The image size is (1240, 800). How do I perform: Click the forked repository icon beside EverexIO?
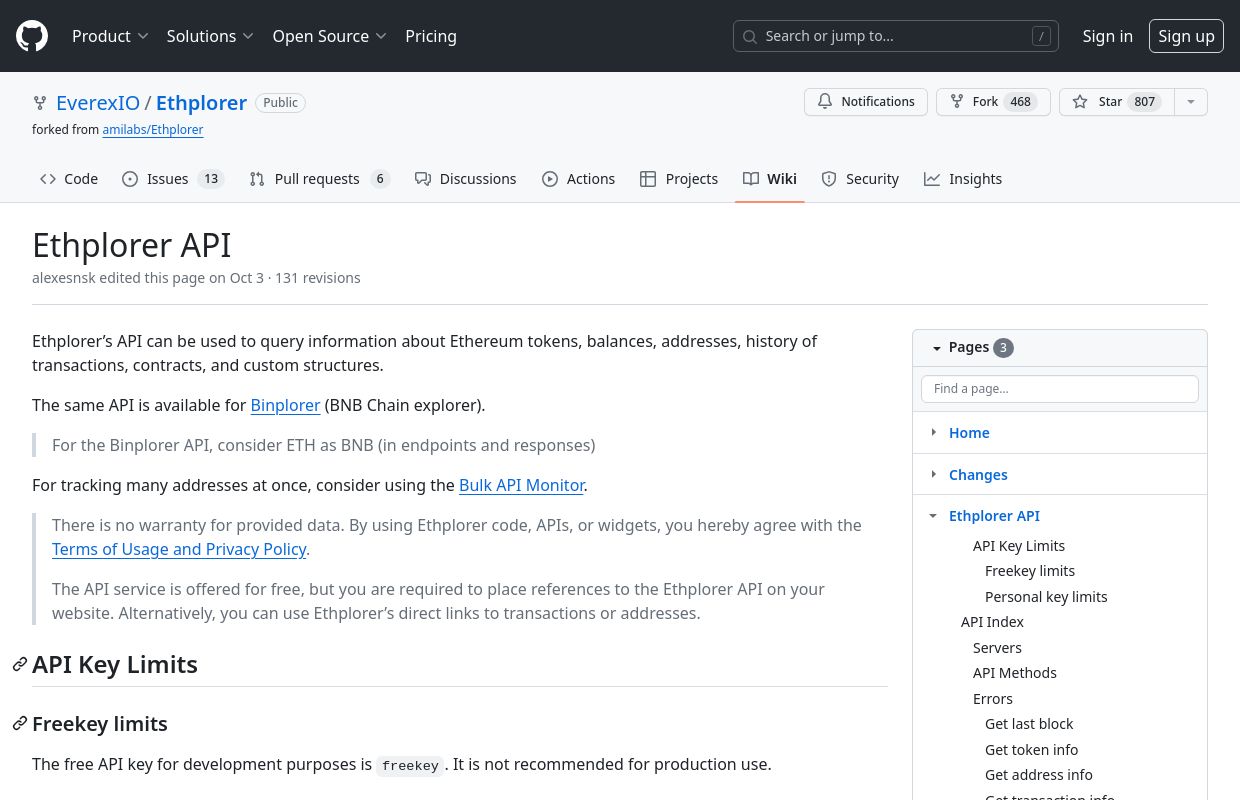click(40, 103)
